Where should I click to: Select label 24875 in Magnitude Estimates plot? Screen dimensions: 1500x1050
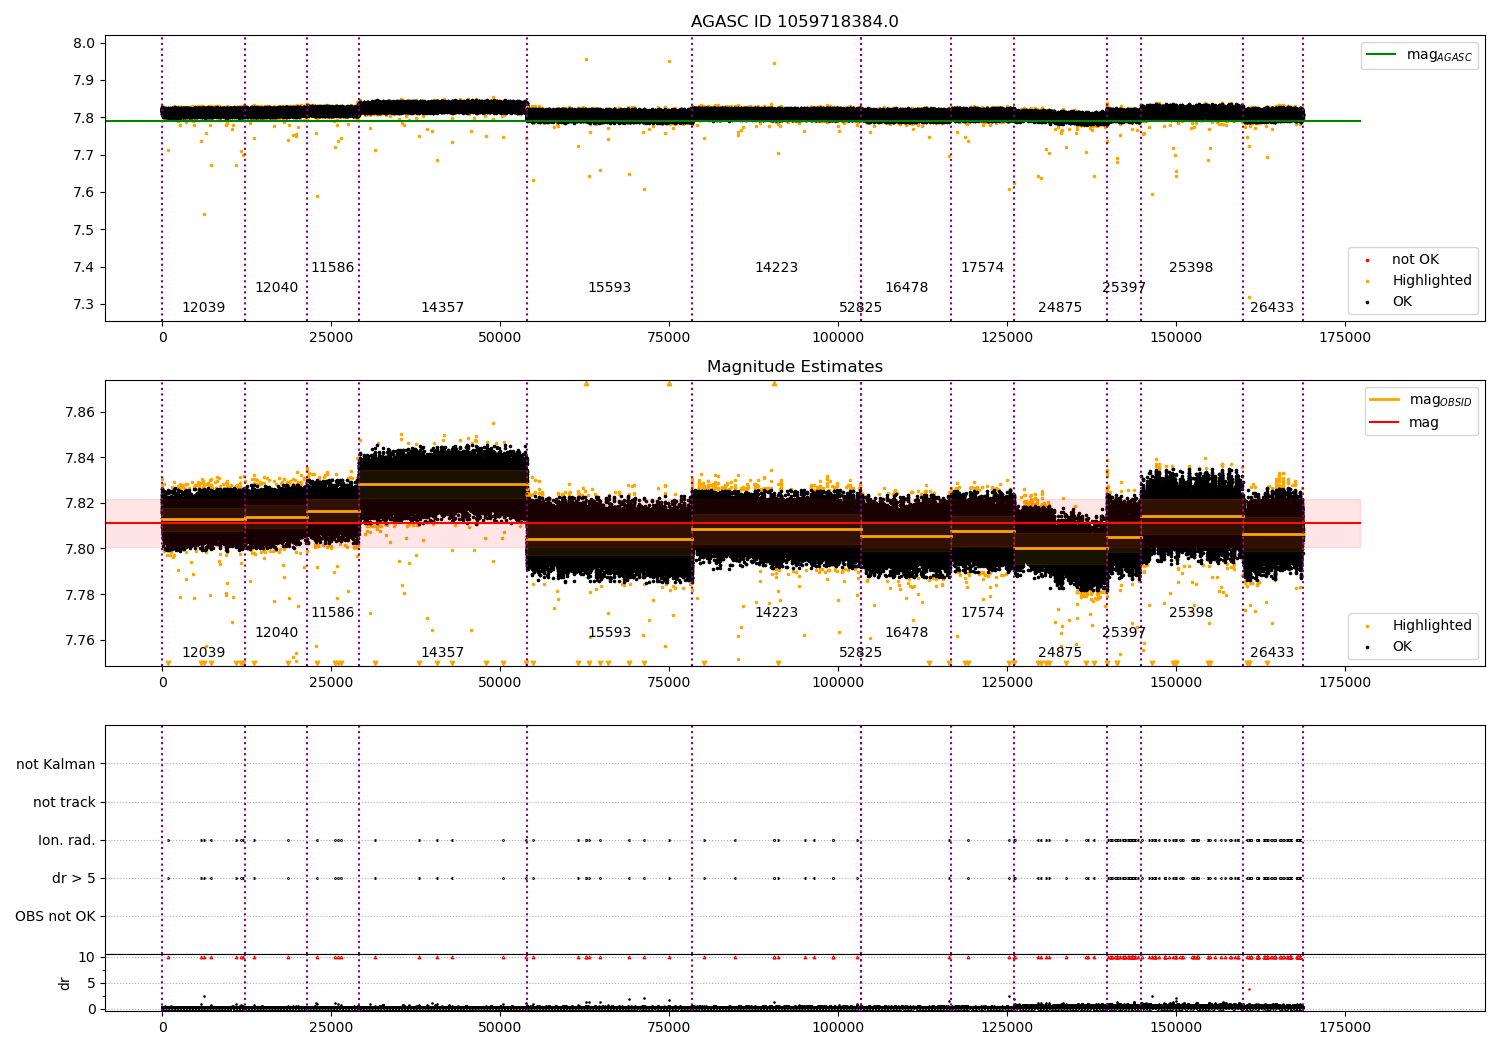click(1060, 653)
